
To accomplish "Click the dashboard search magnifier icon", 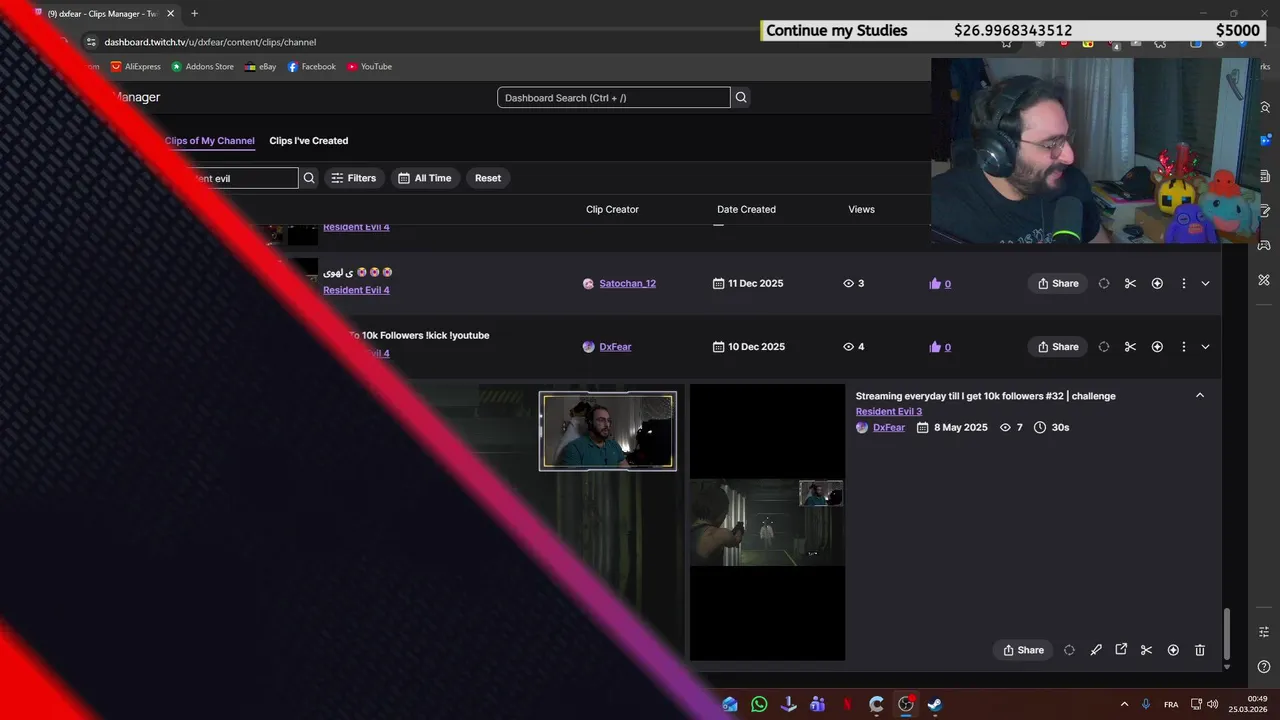I will click(741, 97).
